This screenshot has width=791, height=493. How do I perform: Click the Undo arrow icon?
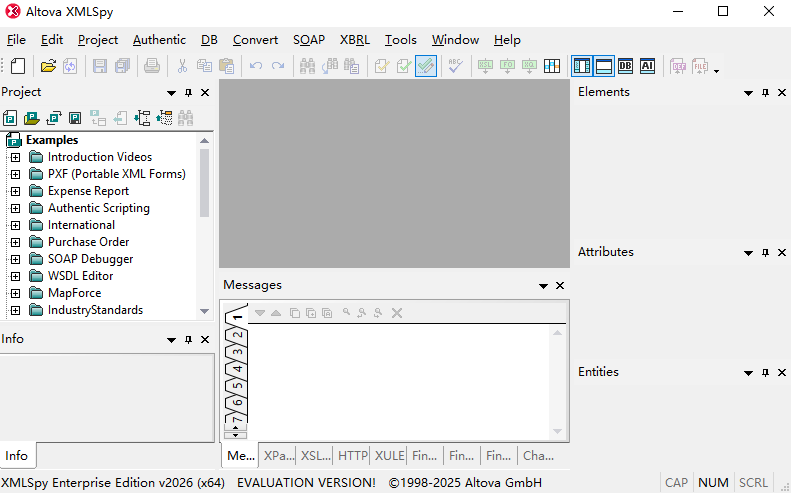(256, 66)
